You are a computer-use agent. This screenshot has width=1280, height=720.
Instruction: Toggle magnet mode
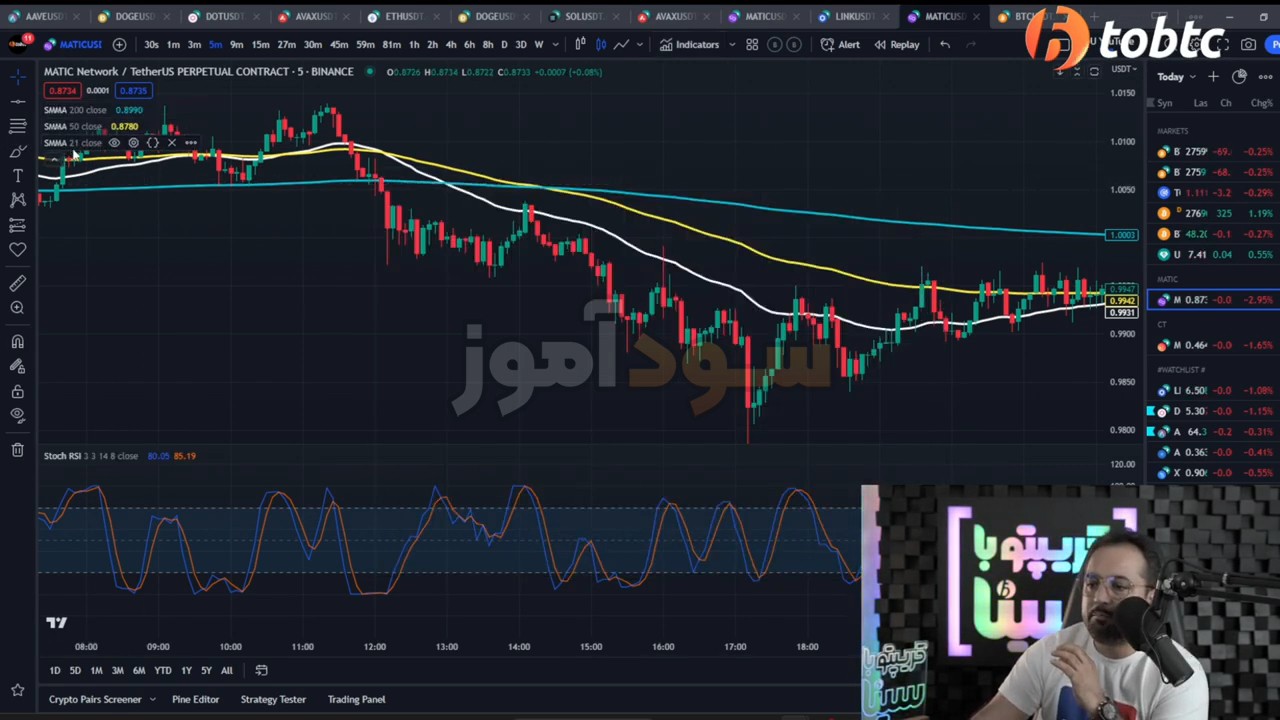click(18, 342)
